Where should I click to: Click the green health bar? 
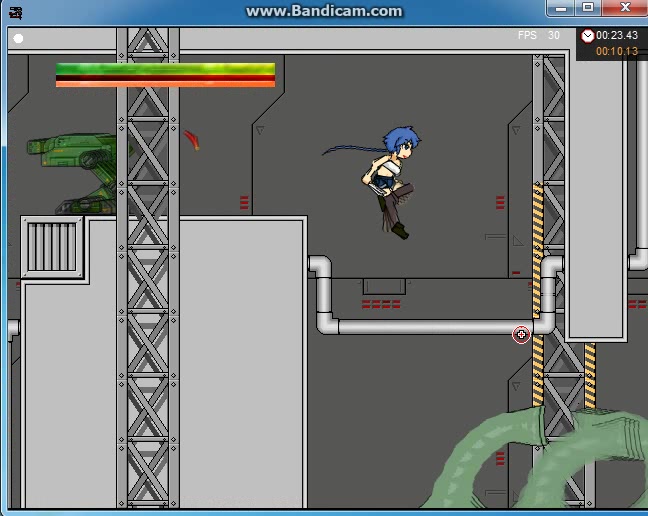165,69
